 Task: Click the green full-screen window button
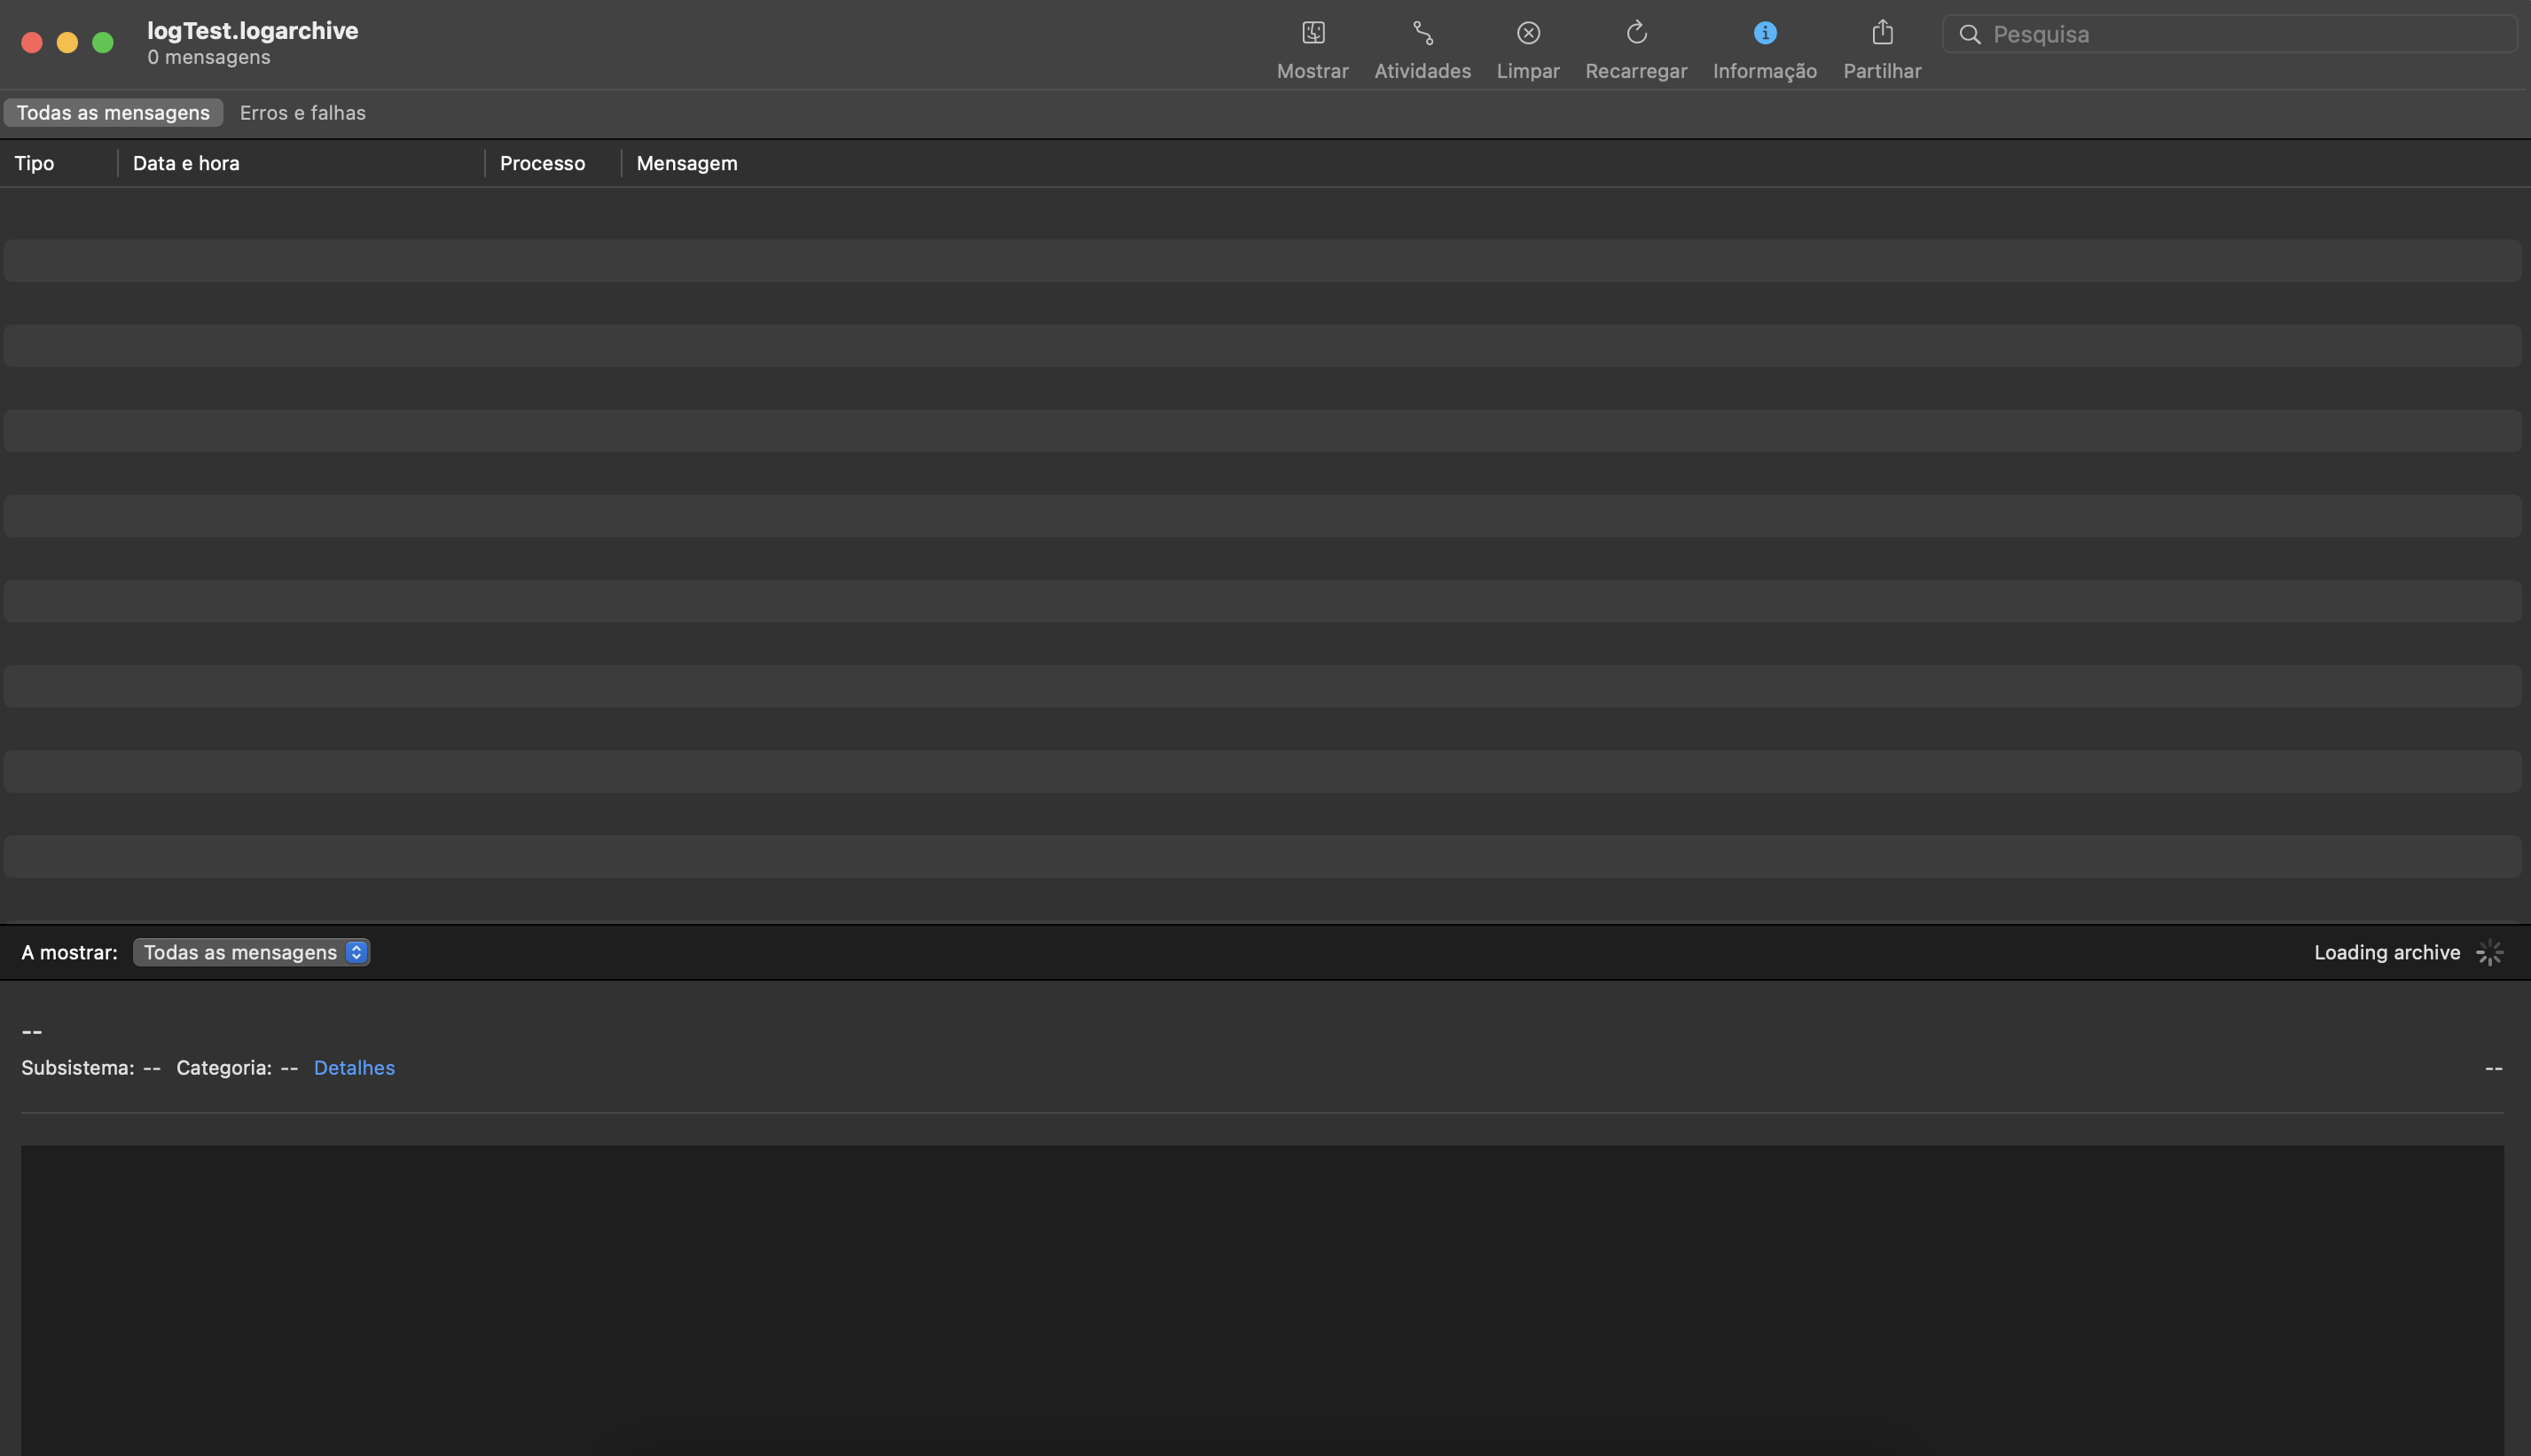click(x=103, y=42)
